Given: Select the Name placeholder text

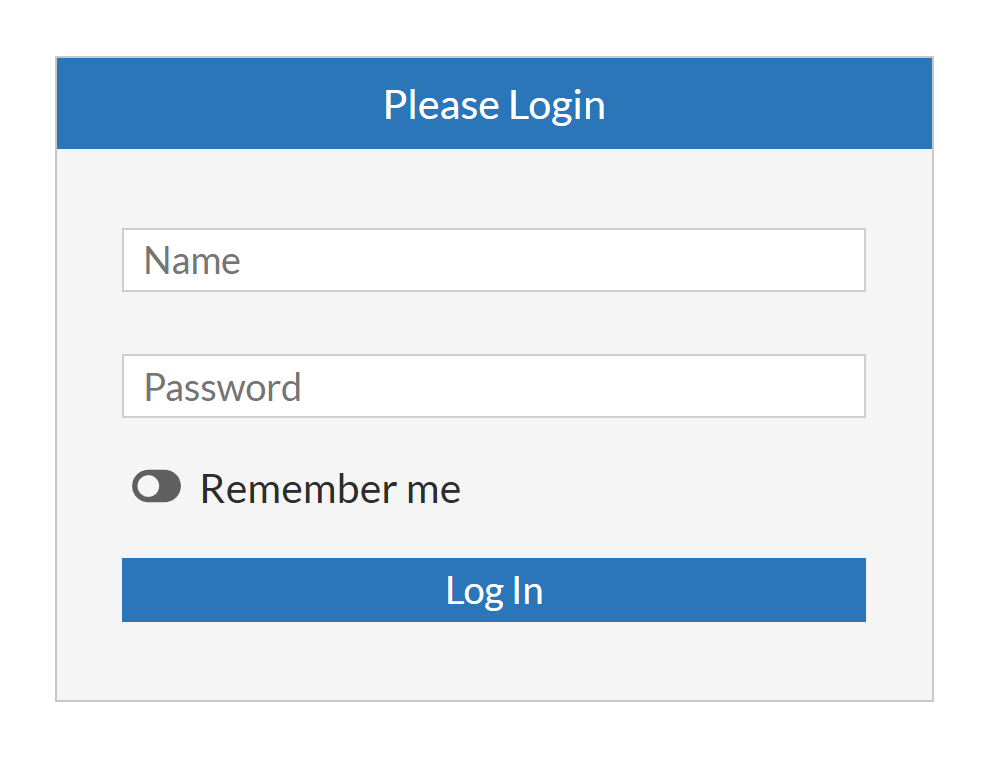Looking at the screenshot, I should [x=192, y=261].
